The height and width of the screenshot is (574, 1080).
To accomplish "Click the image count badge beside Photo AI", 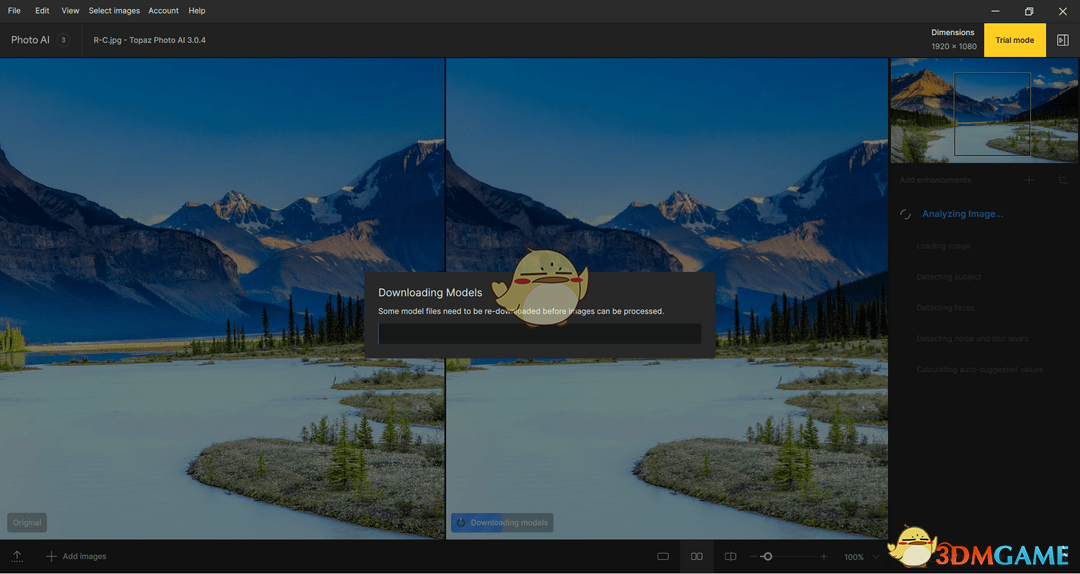I will coord(63,40).
